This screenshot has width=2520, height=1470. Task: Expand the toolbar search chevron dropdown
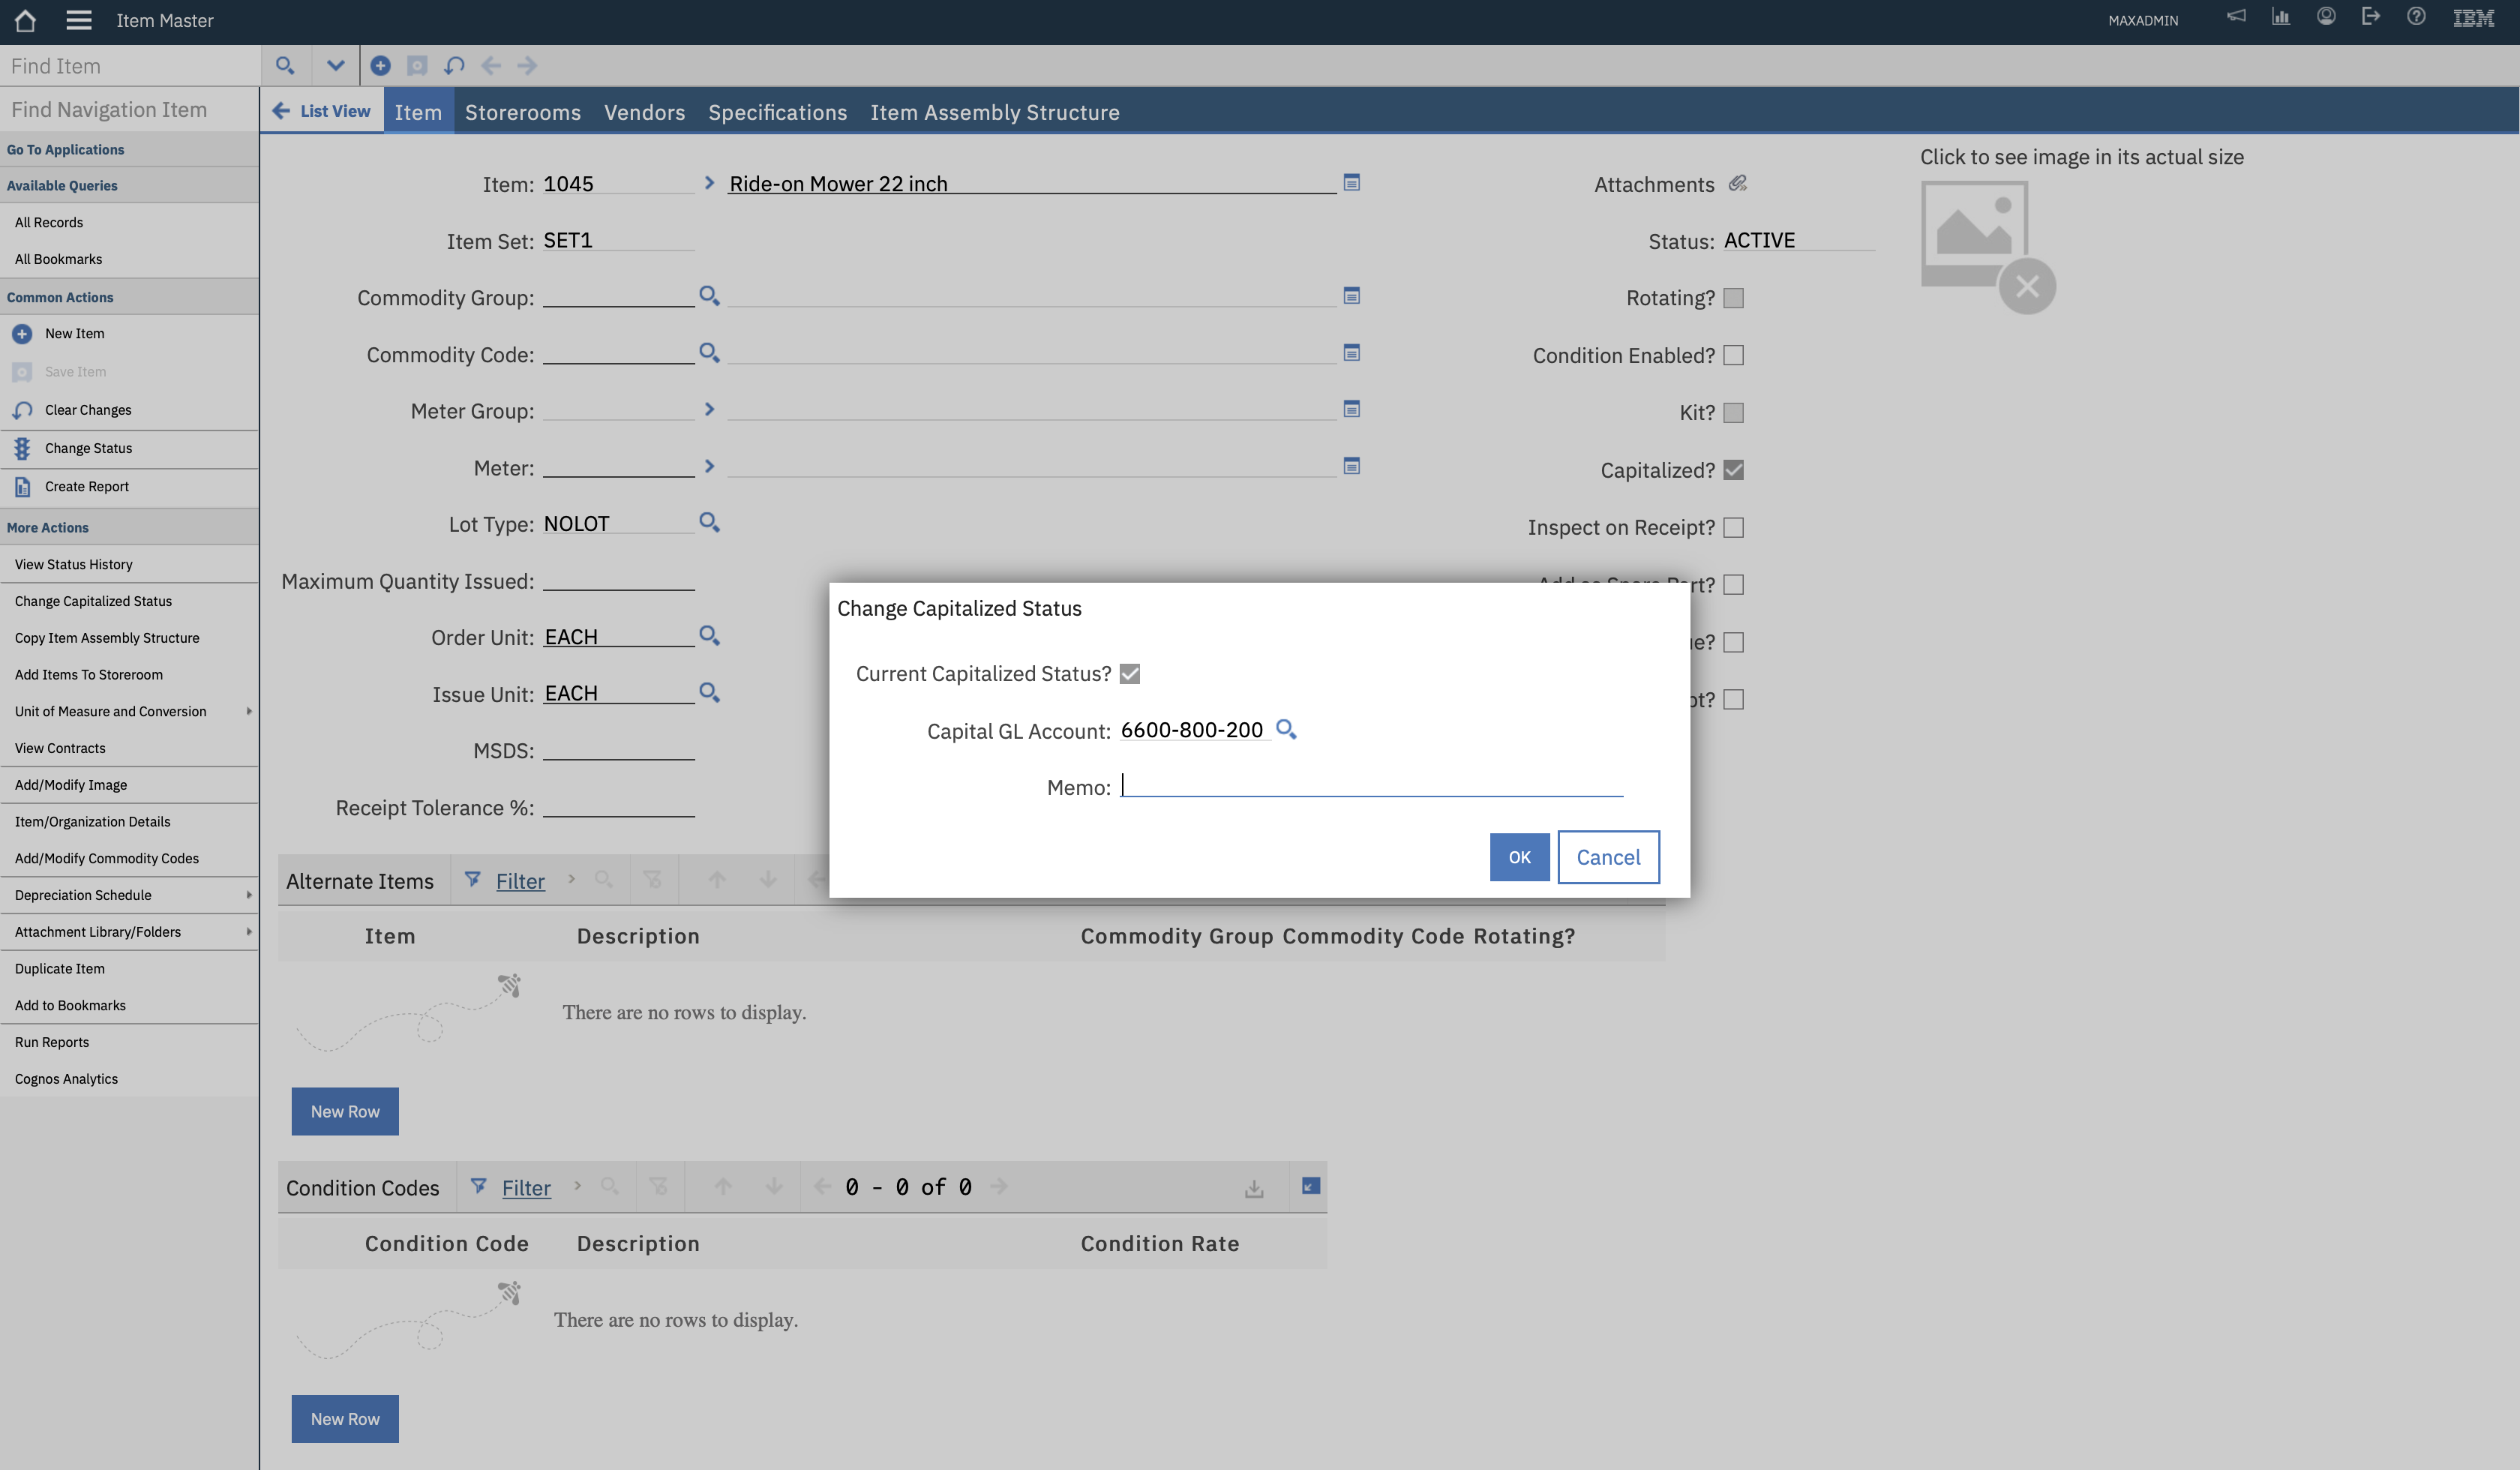click(x=335, y=65)
